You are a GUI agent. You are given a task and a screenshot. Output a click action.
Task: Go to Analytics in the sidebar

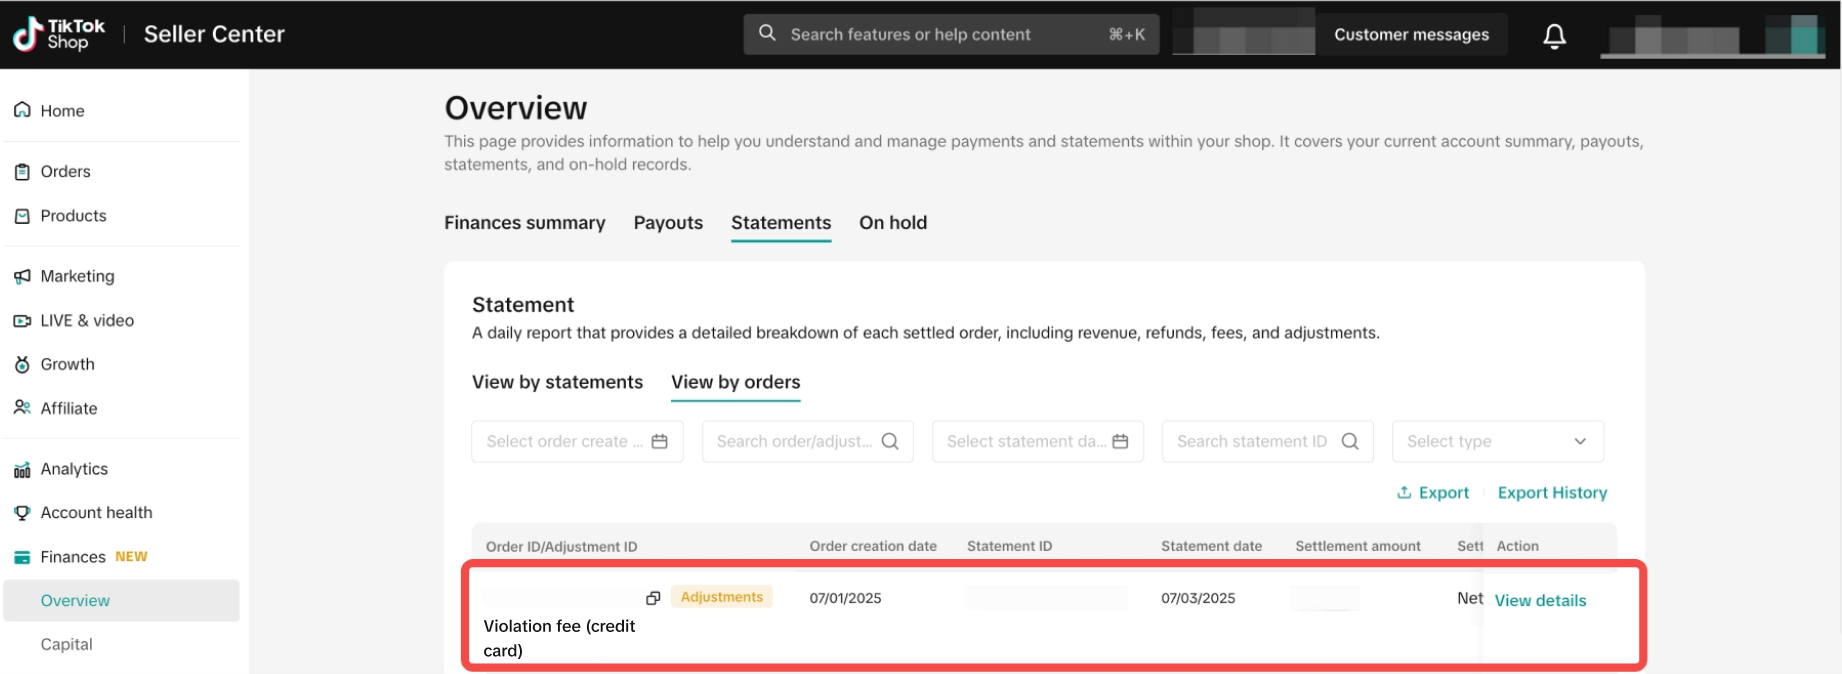(x=74, y=469)
